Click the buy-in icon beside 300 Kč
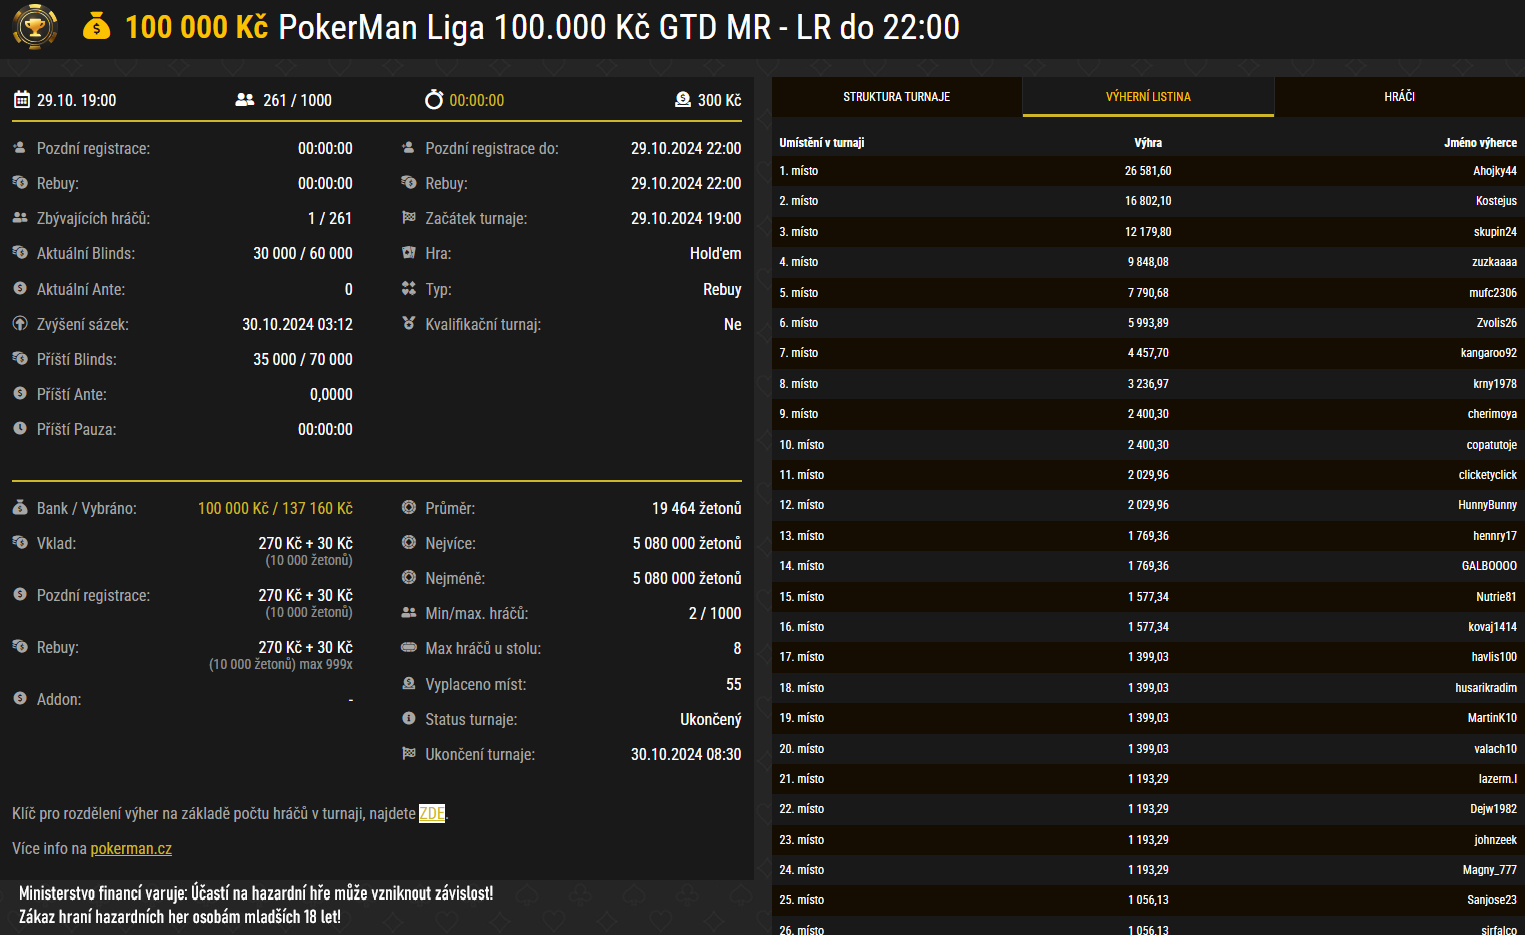 (683, 99)
